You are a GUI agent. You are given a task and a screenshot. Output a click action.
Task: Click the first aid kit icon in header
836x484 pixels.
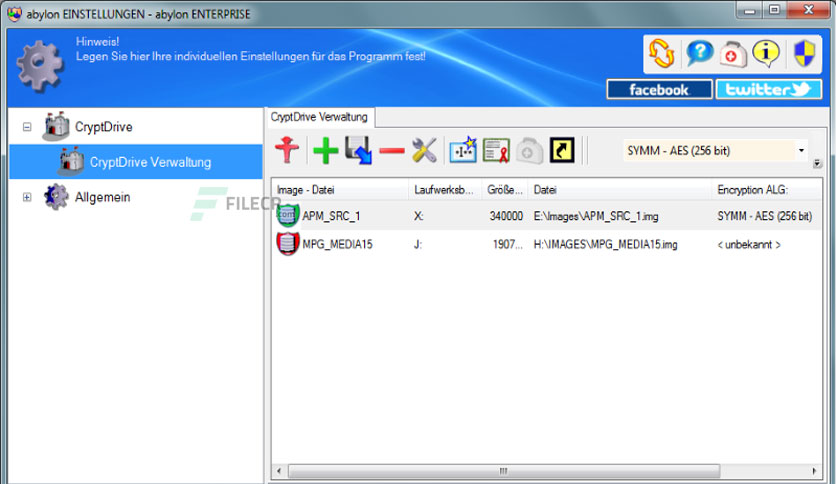coord(734,54)
